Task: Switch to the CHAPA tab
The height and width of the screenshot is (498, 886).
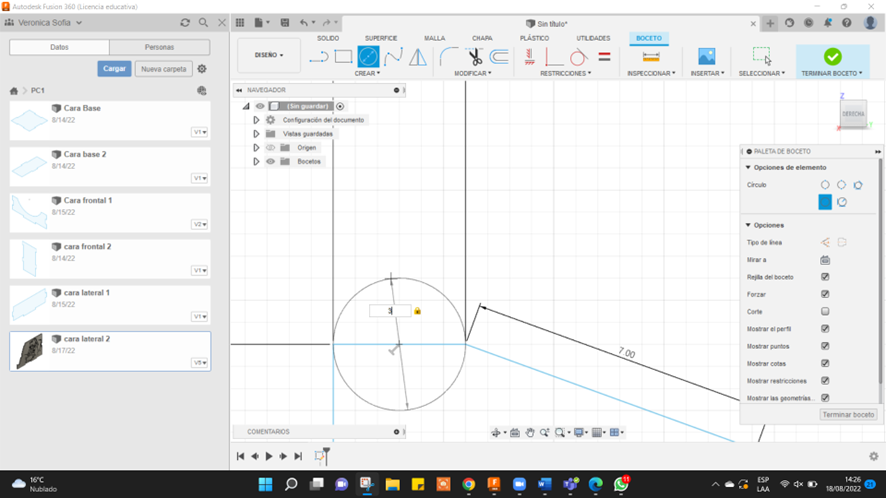Action: tap(482, 38)
